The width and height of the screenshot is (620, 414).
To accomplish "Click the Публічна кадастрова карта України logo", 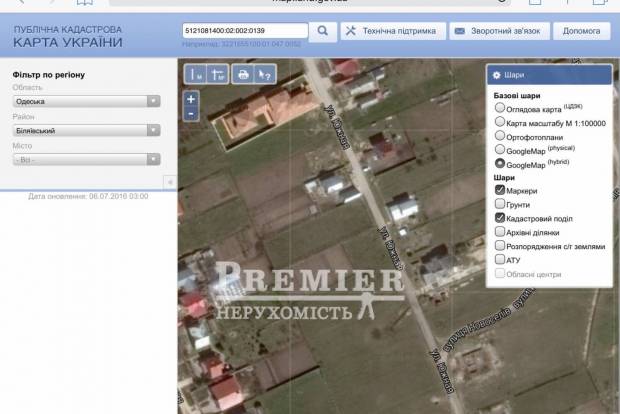I will point(68,37).
